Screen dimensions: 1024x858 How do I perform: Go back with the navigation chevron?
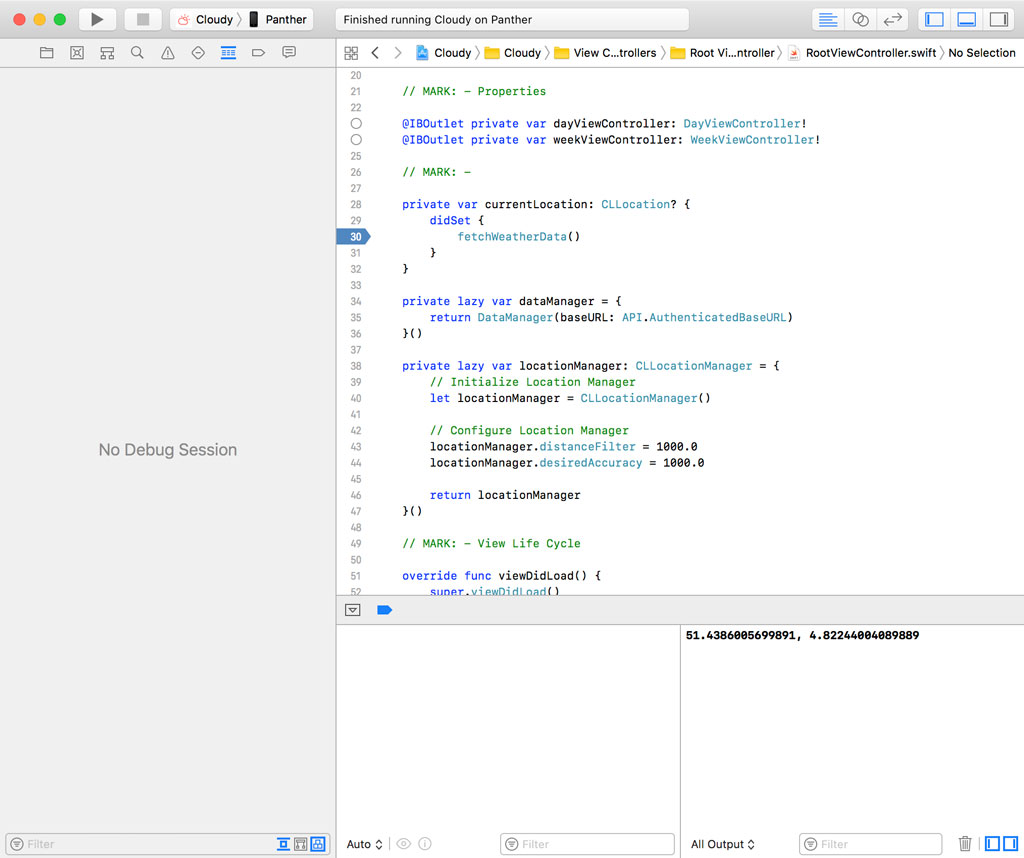(374, 52)
